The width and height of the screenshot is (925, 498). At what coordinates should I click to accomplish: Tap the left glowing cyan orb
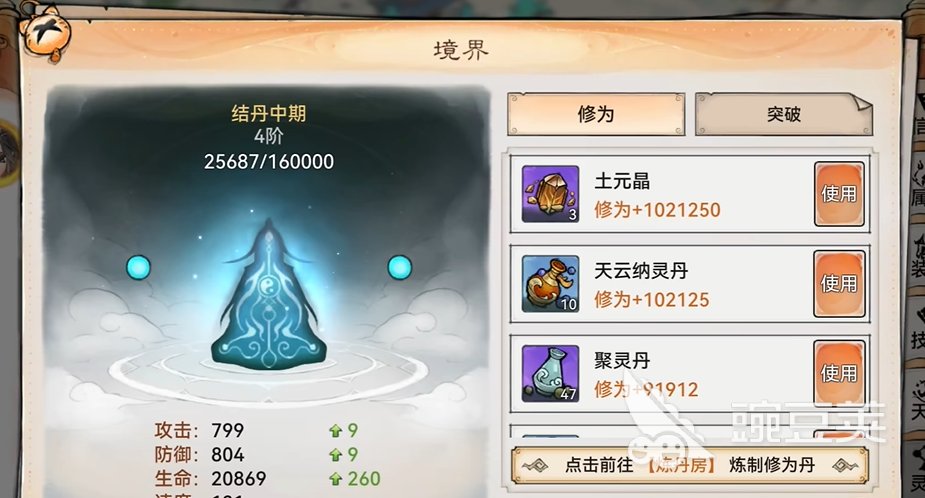tap(139, 268)
